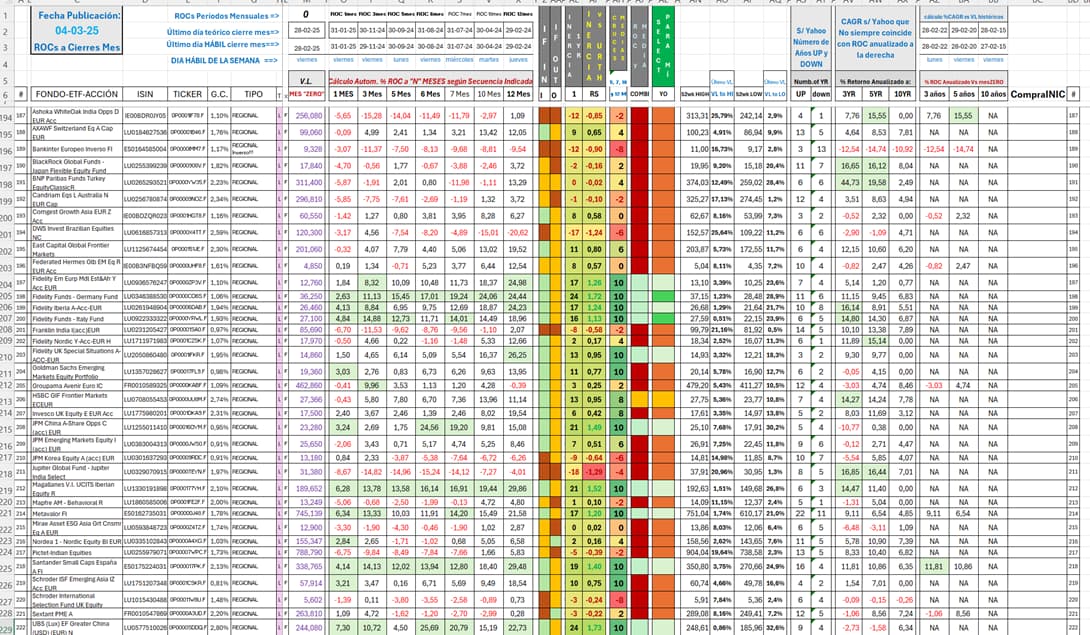Viewport: 1090px width, 635px height.
Task: Select row header 194
Action: tap(6, 118)
